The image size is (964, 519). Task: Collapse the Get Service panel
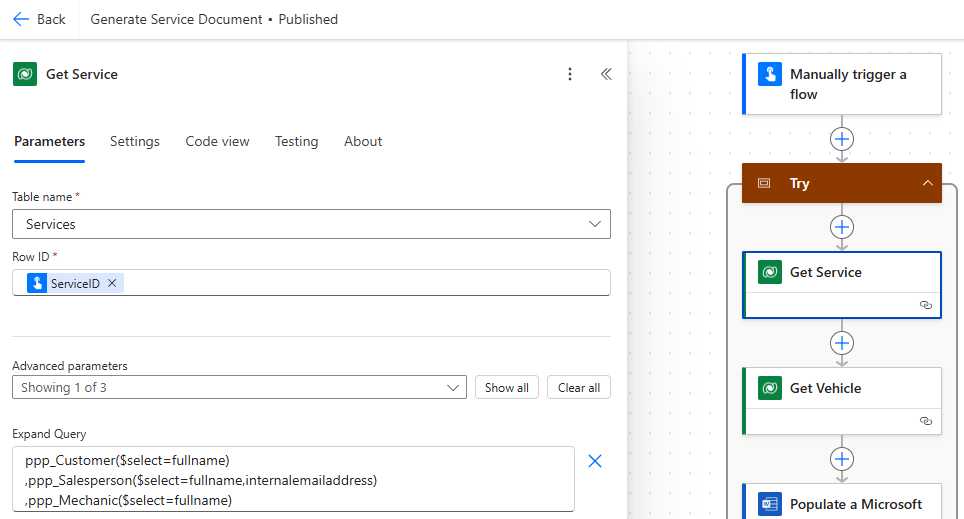tap(605, 74)
